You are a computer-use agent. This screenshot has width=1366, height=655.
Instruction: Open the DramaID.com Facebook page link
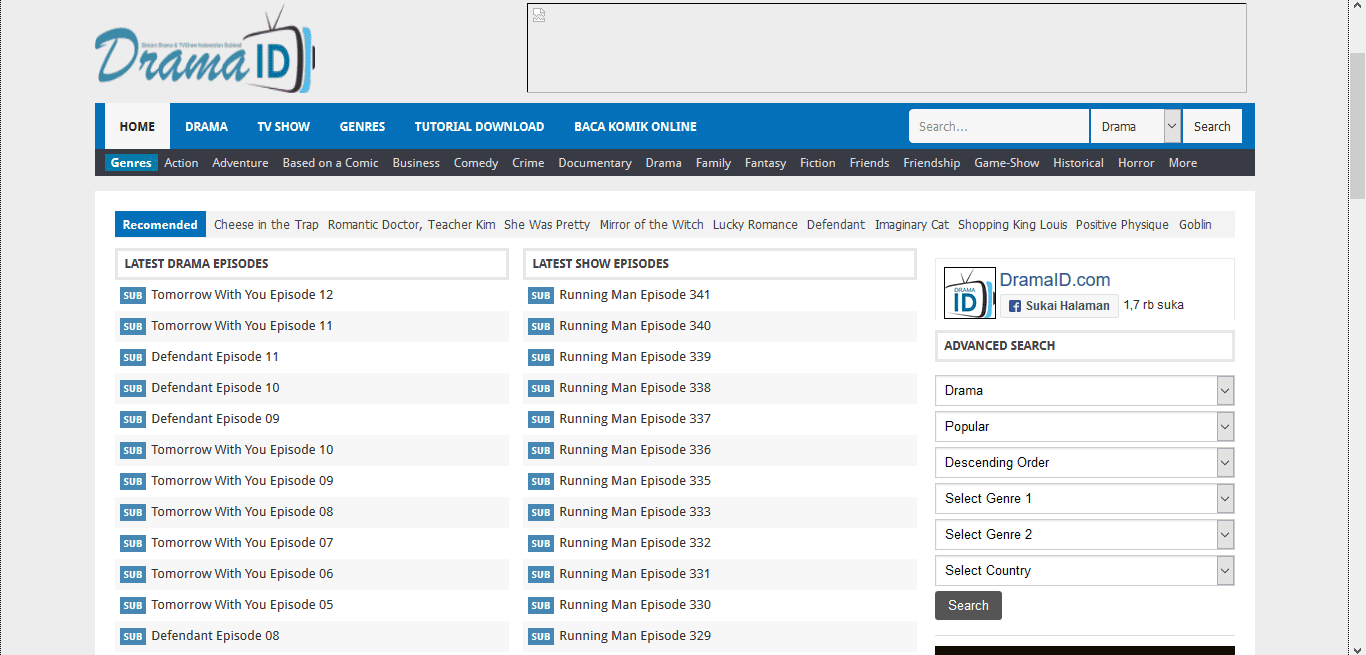(x=1055, y=280)
